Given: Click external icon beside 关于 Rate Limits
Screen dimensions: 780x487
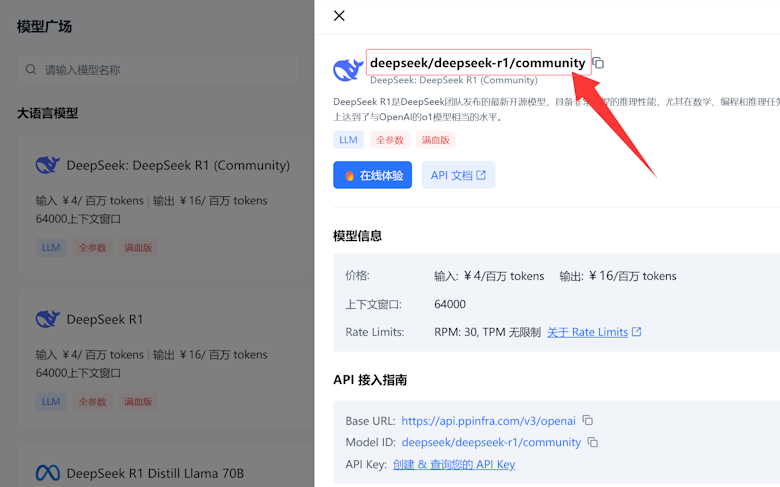Looking at the screenshot, I should point(636,332).
